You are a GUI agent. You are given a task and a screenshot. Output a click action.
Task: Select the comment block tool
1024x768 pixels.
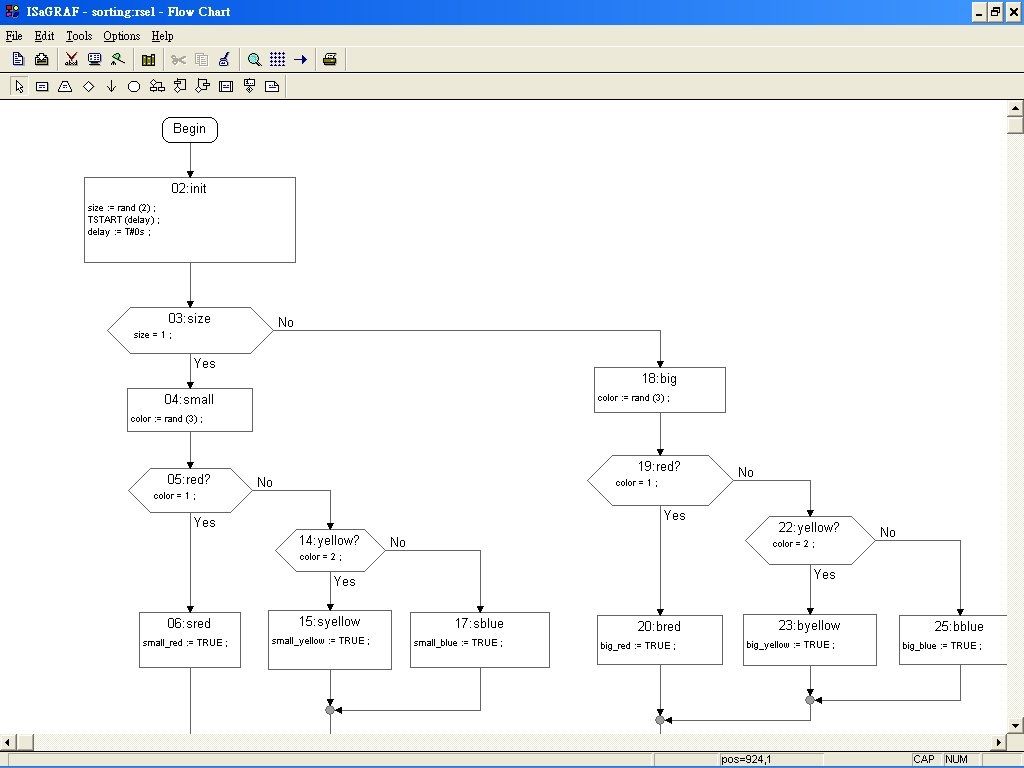pos(271,86)
